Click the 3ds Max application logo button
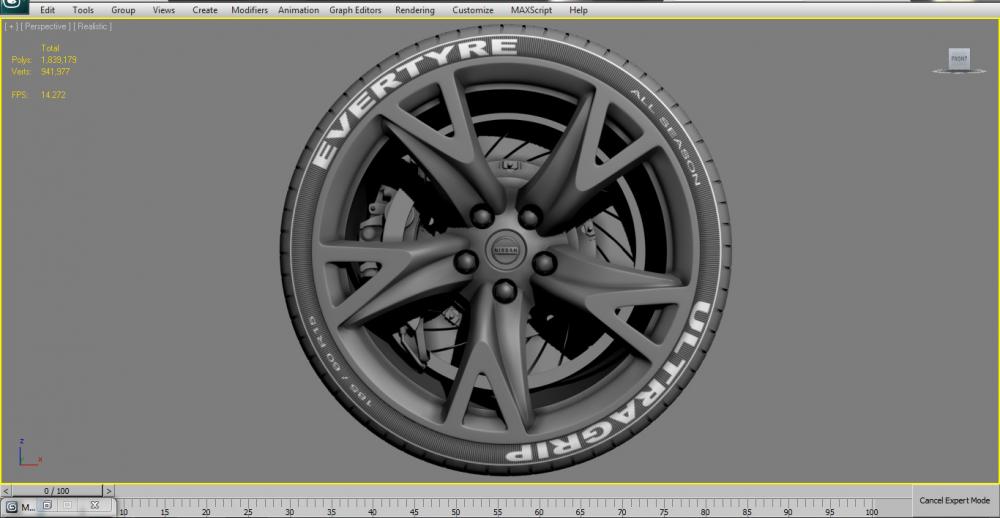Image resolution: width=1000 pixels, height=518 pixels. (14, 7)
